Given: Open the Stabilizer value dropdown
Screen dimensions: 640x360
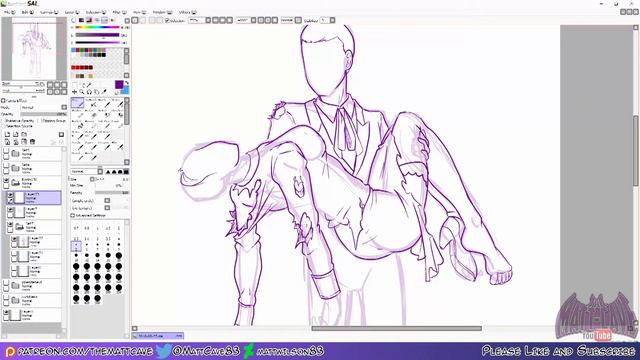Looking at the screenshot, I should click(333, 20).
